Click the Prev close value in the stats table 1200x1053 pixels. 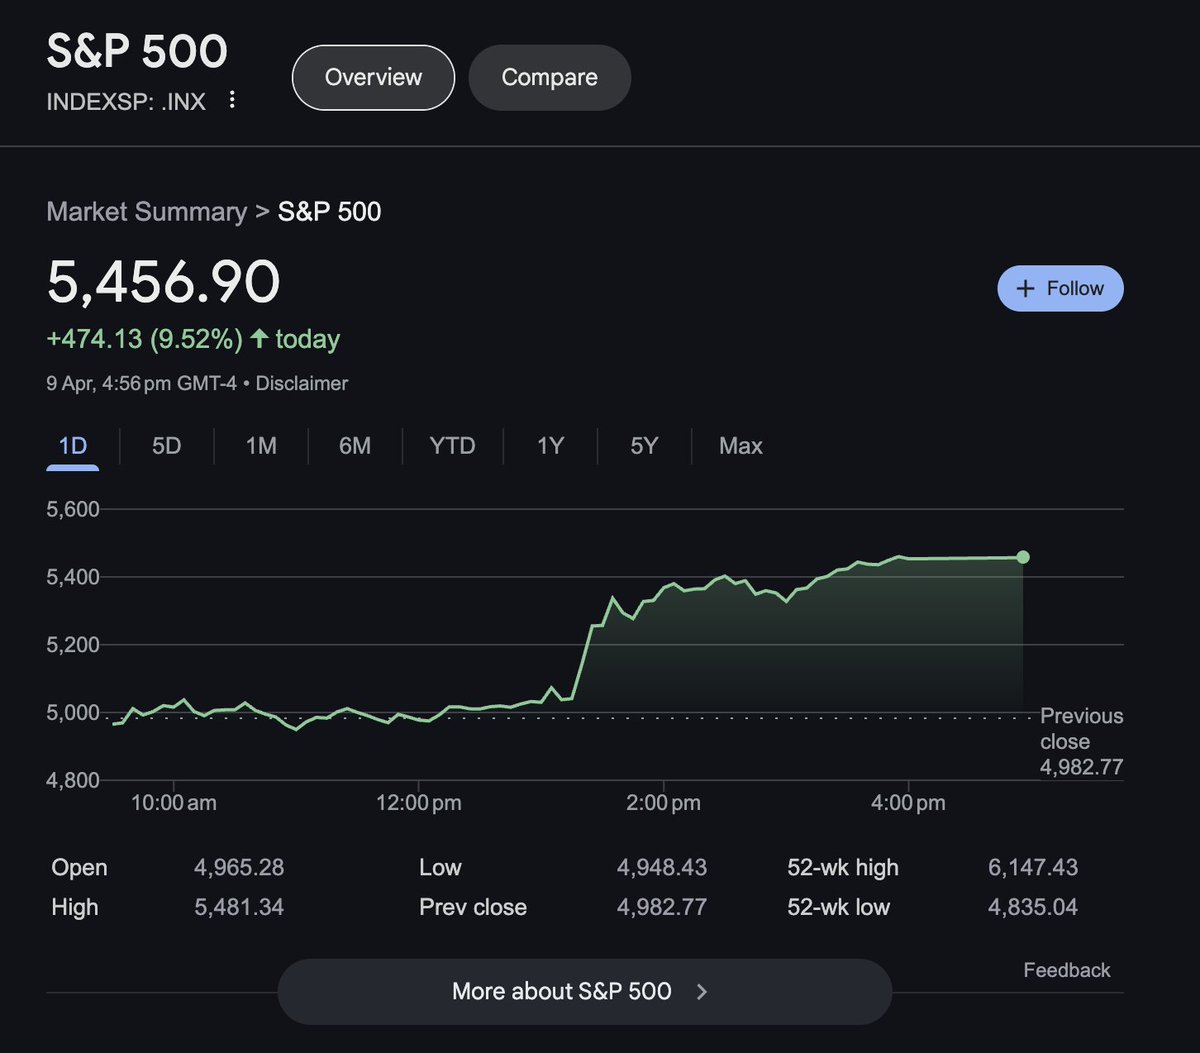click(x=662, y=908)
